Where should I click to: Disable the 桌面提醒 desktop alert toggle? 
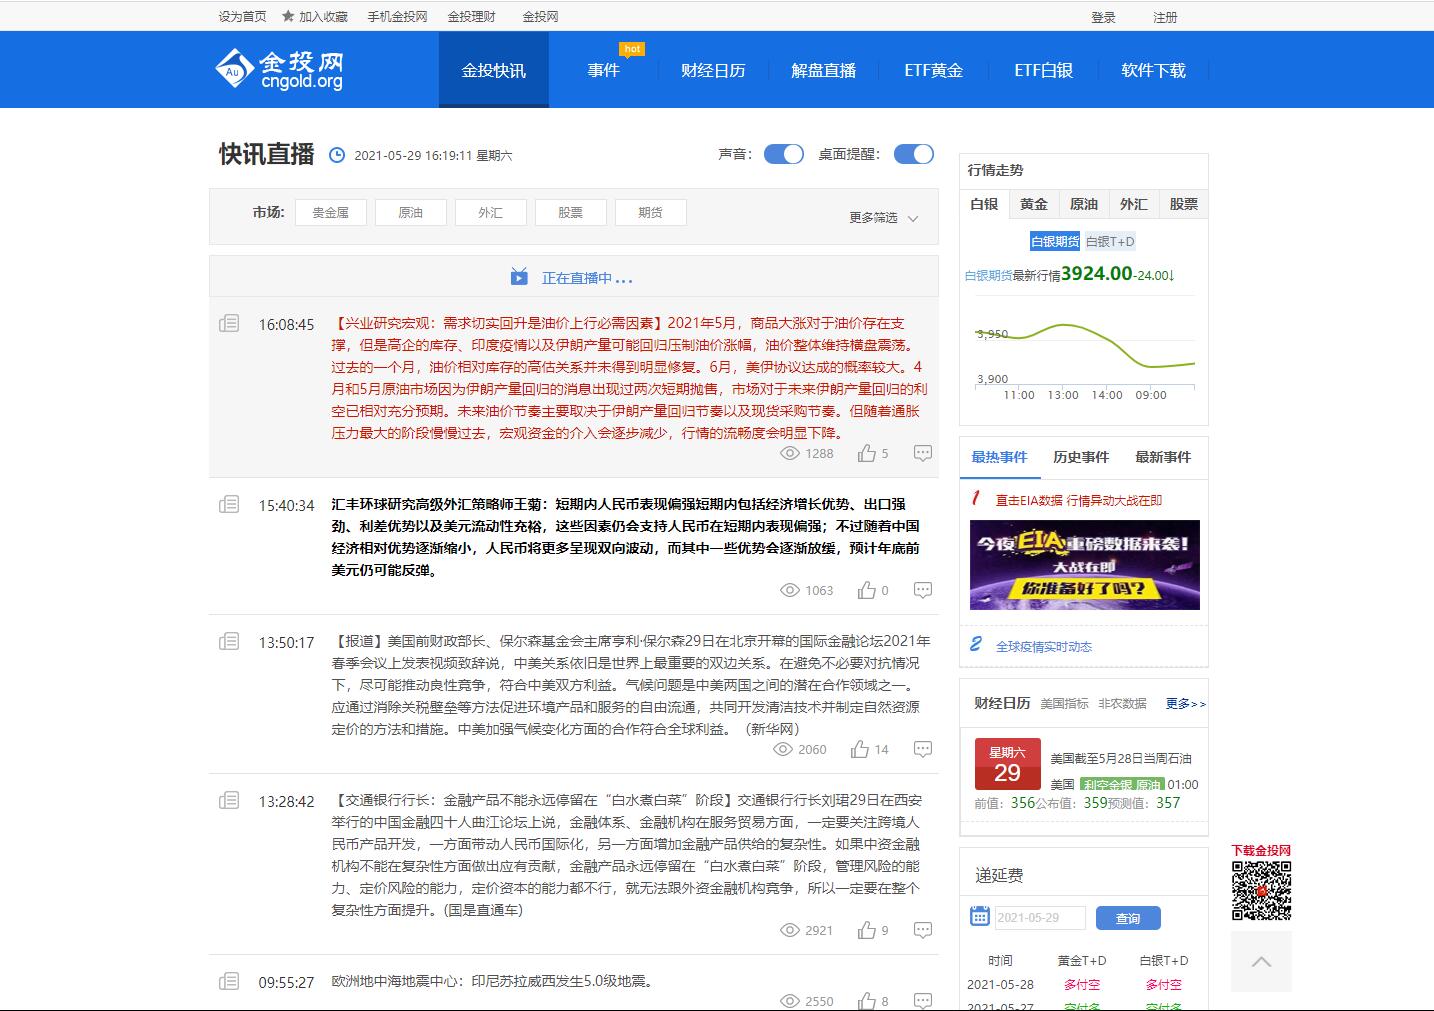912,154
